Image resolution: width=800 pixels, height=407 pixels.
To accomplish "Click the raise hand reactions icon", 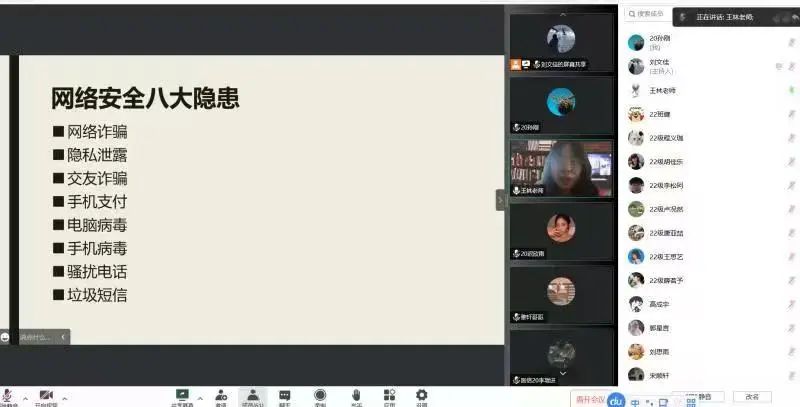I will [356, 396].
